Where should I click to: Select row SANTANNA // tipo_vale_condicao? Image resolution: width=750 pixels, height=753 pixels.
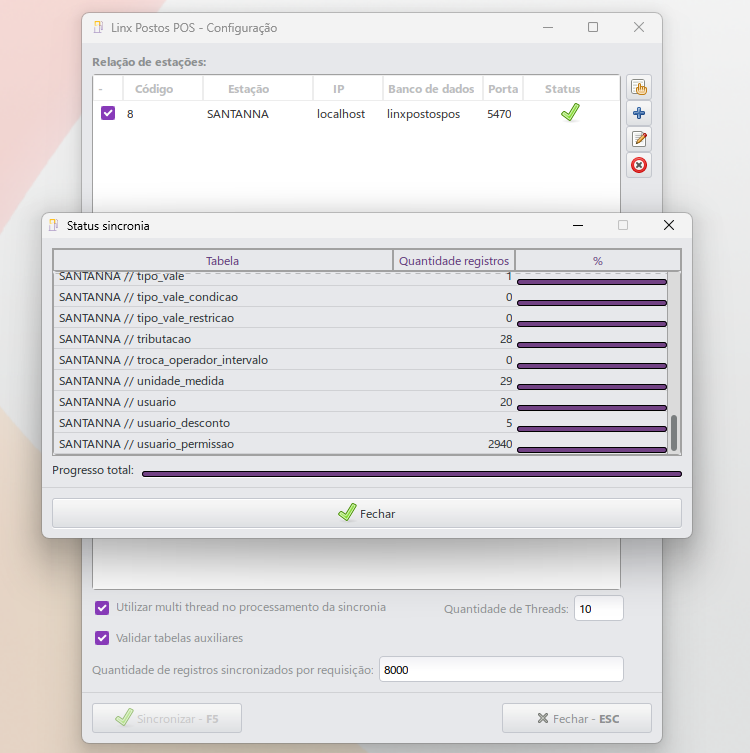click(x=361, y=297)
